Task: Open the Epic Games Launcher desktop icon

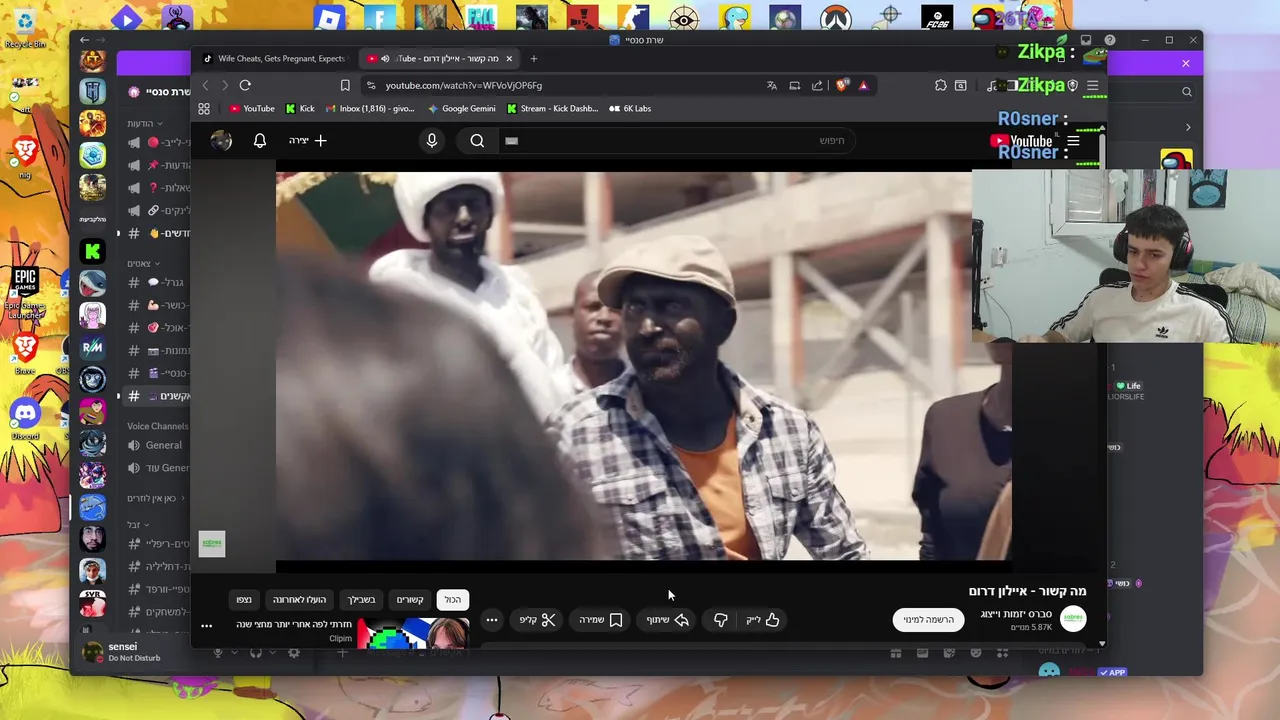Action: (x=25, y=293)
